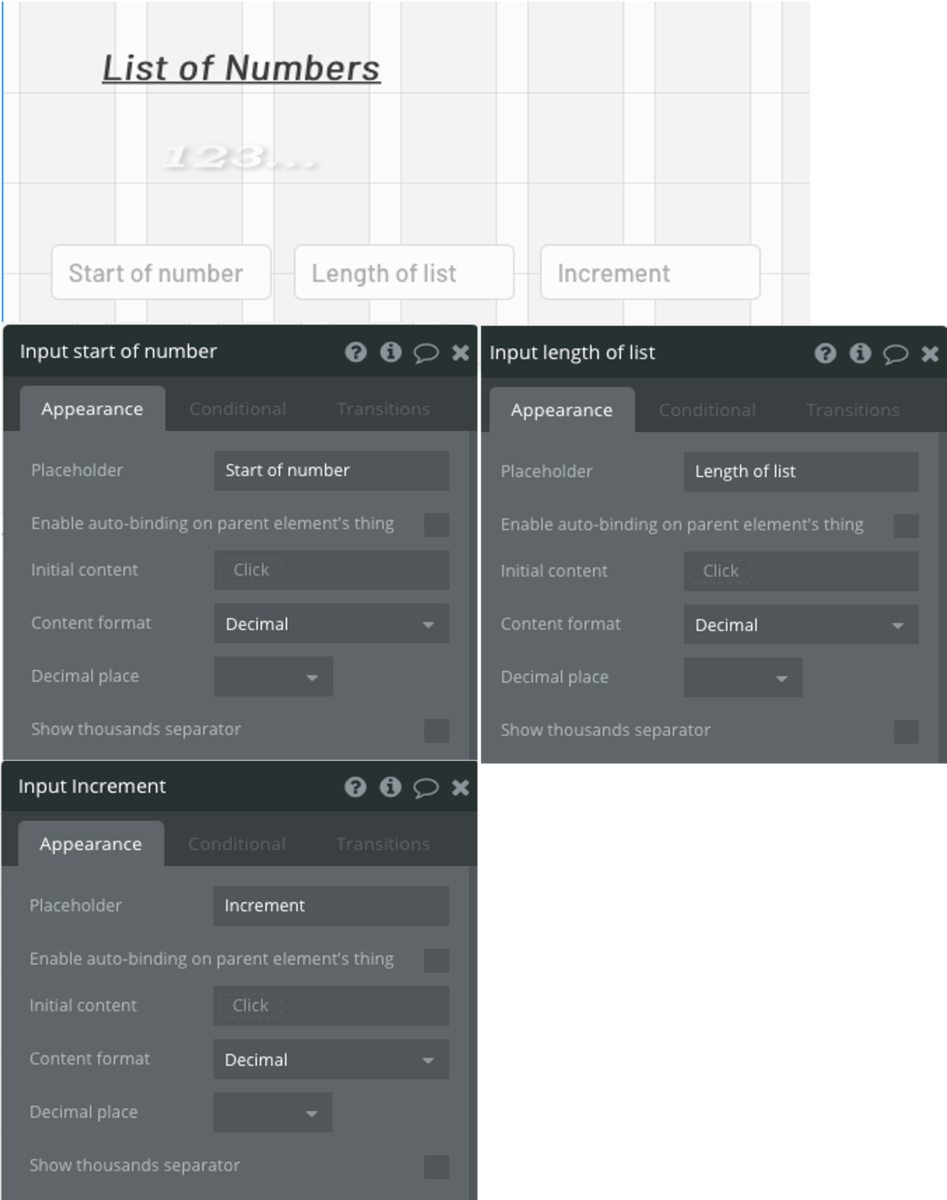Open info icon in Input length of list panel
The height and width of the screenshot is (1200, 947).
(860, 353)
